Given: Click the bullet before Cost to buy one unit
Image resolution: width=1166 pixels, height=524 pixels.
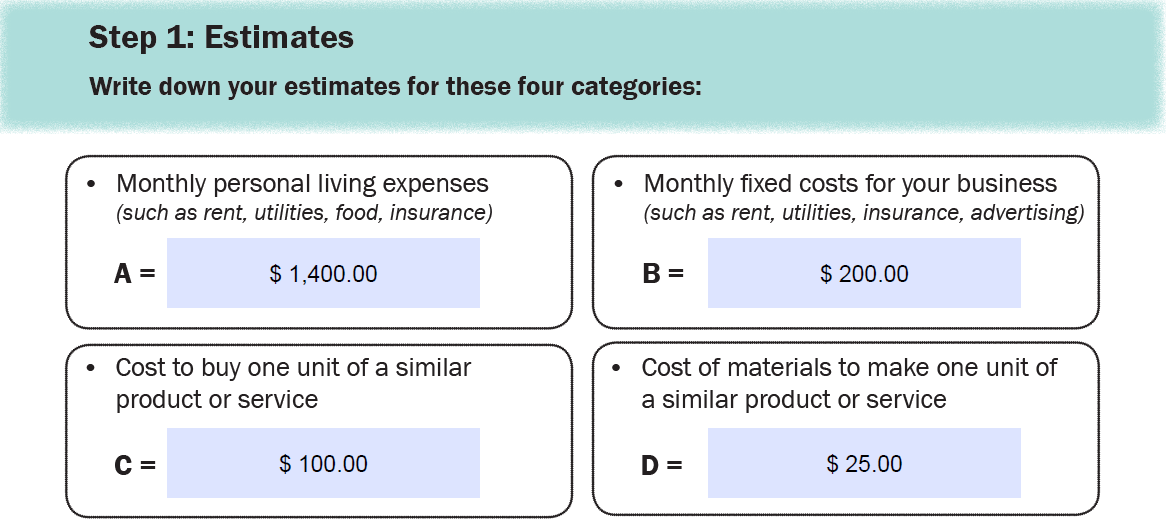Looking at the screenshot, I should click(92, 369).
